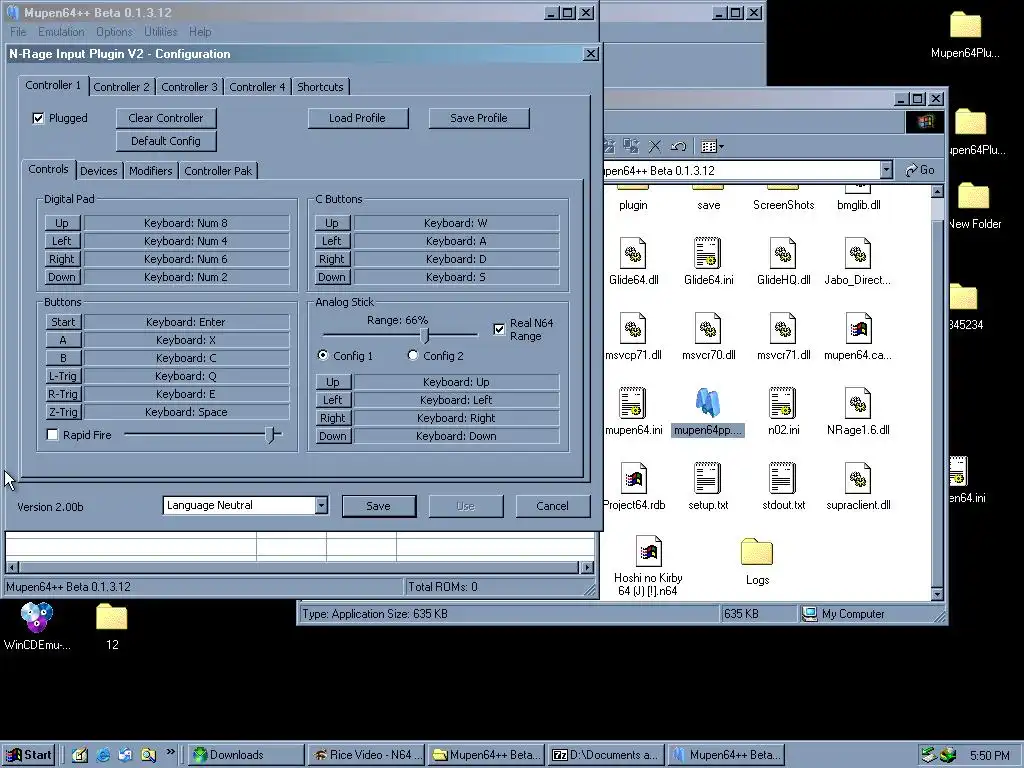
Task: Enable the Rapid Fire checkbox
Action: (52, 435)
